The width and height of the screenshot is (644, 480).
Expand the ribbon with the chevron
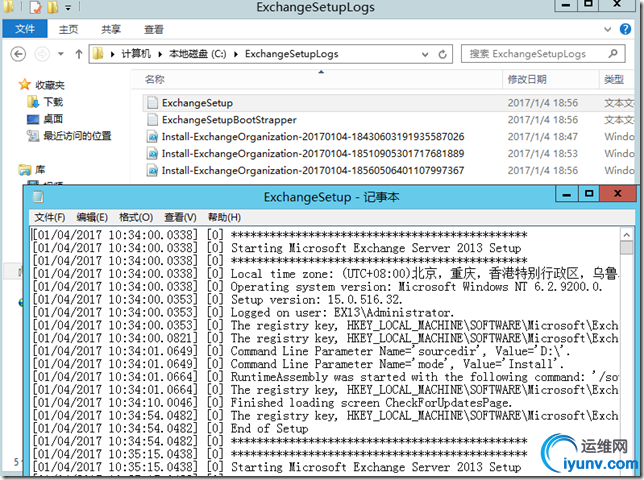[x=607, y=29]
